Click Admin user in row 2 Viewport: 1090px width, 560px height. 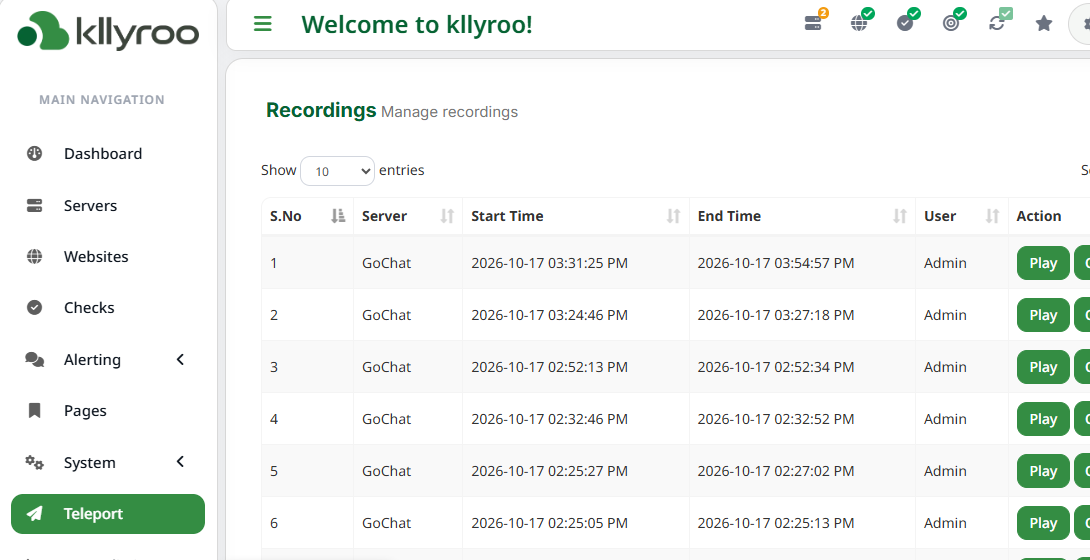[x=945, y=315]
